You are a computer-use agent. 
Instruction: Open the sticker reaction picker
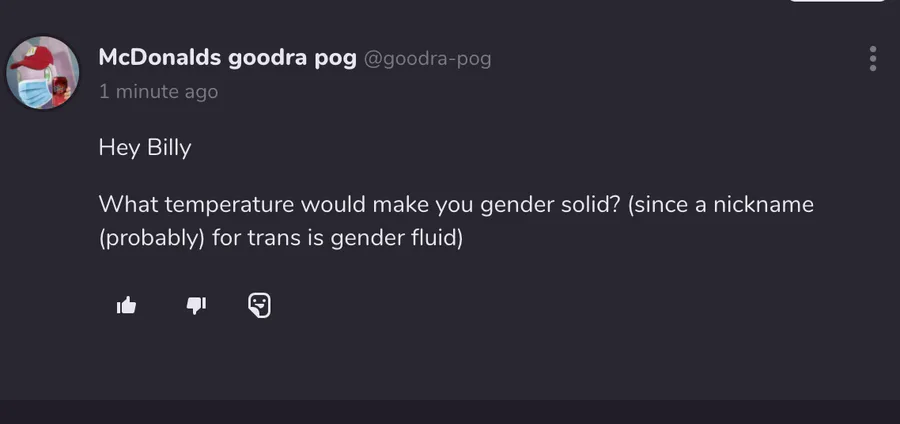259,305
